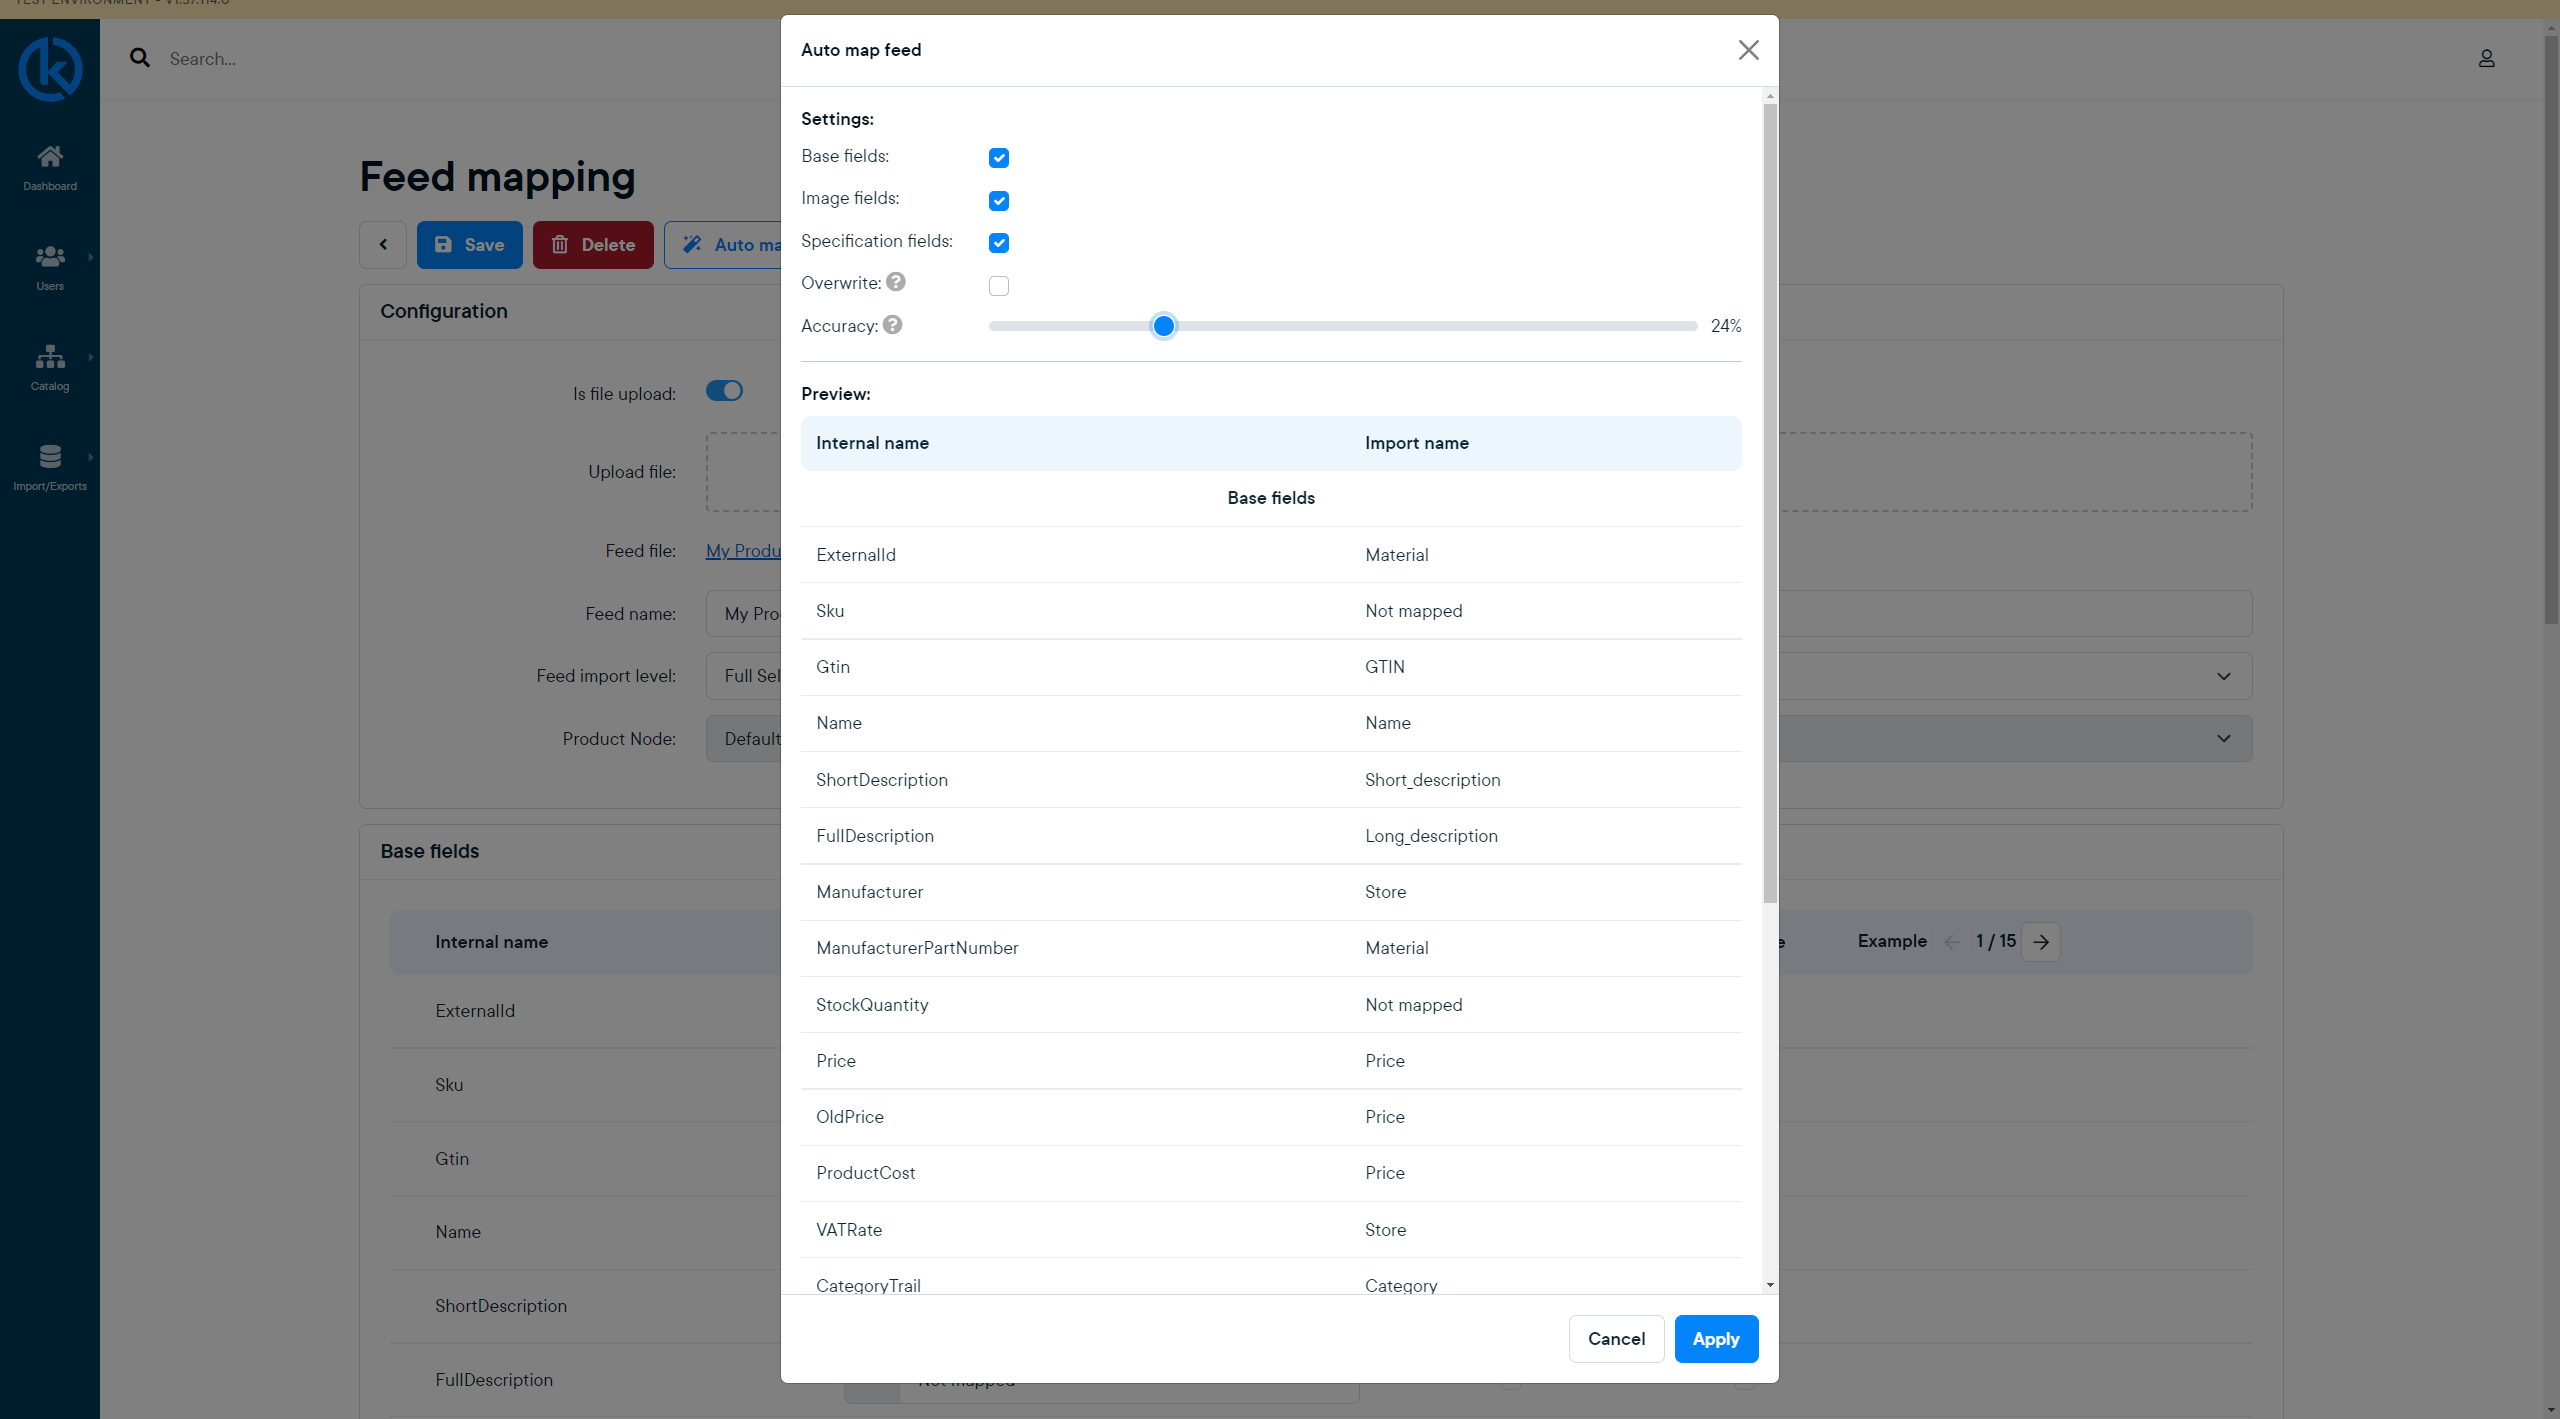Click the Accuracy help question icon
2560x1419 pixels.
[893, 325]
